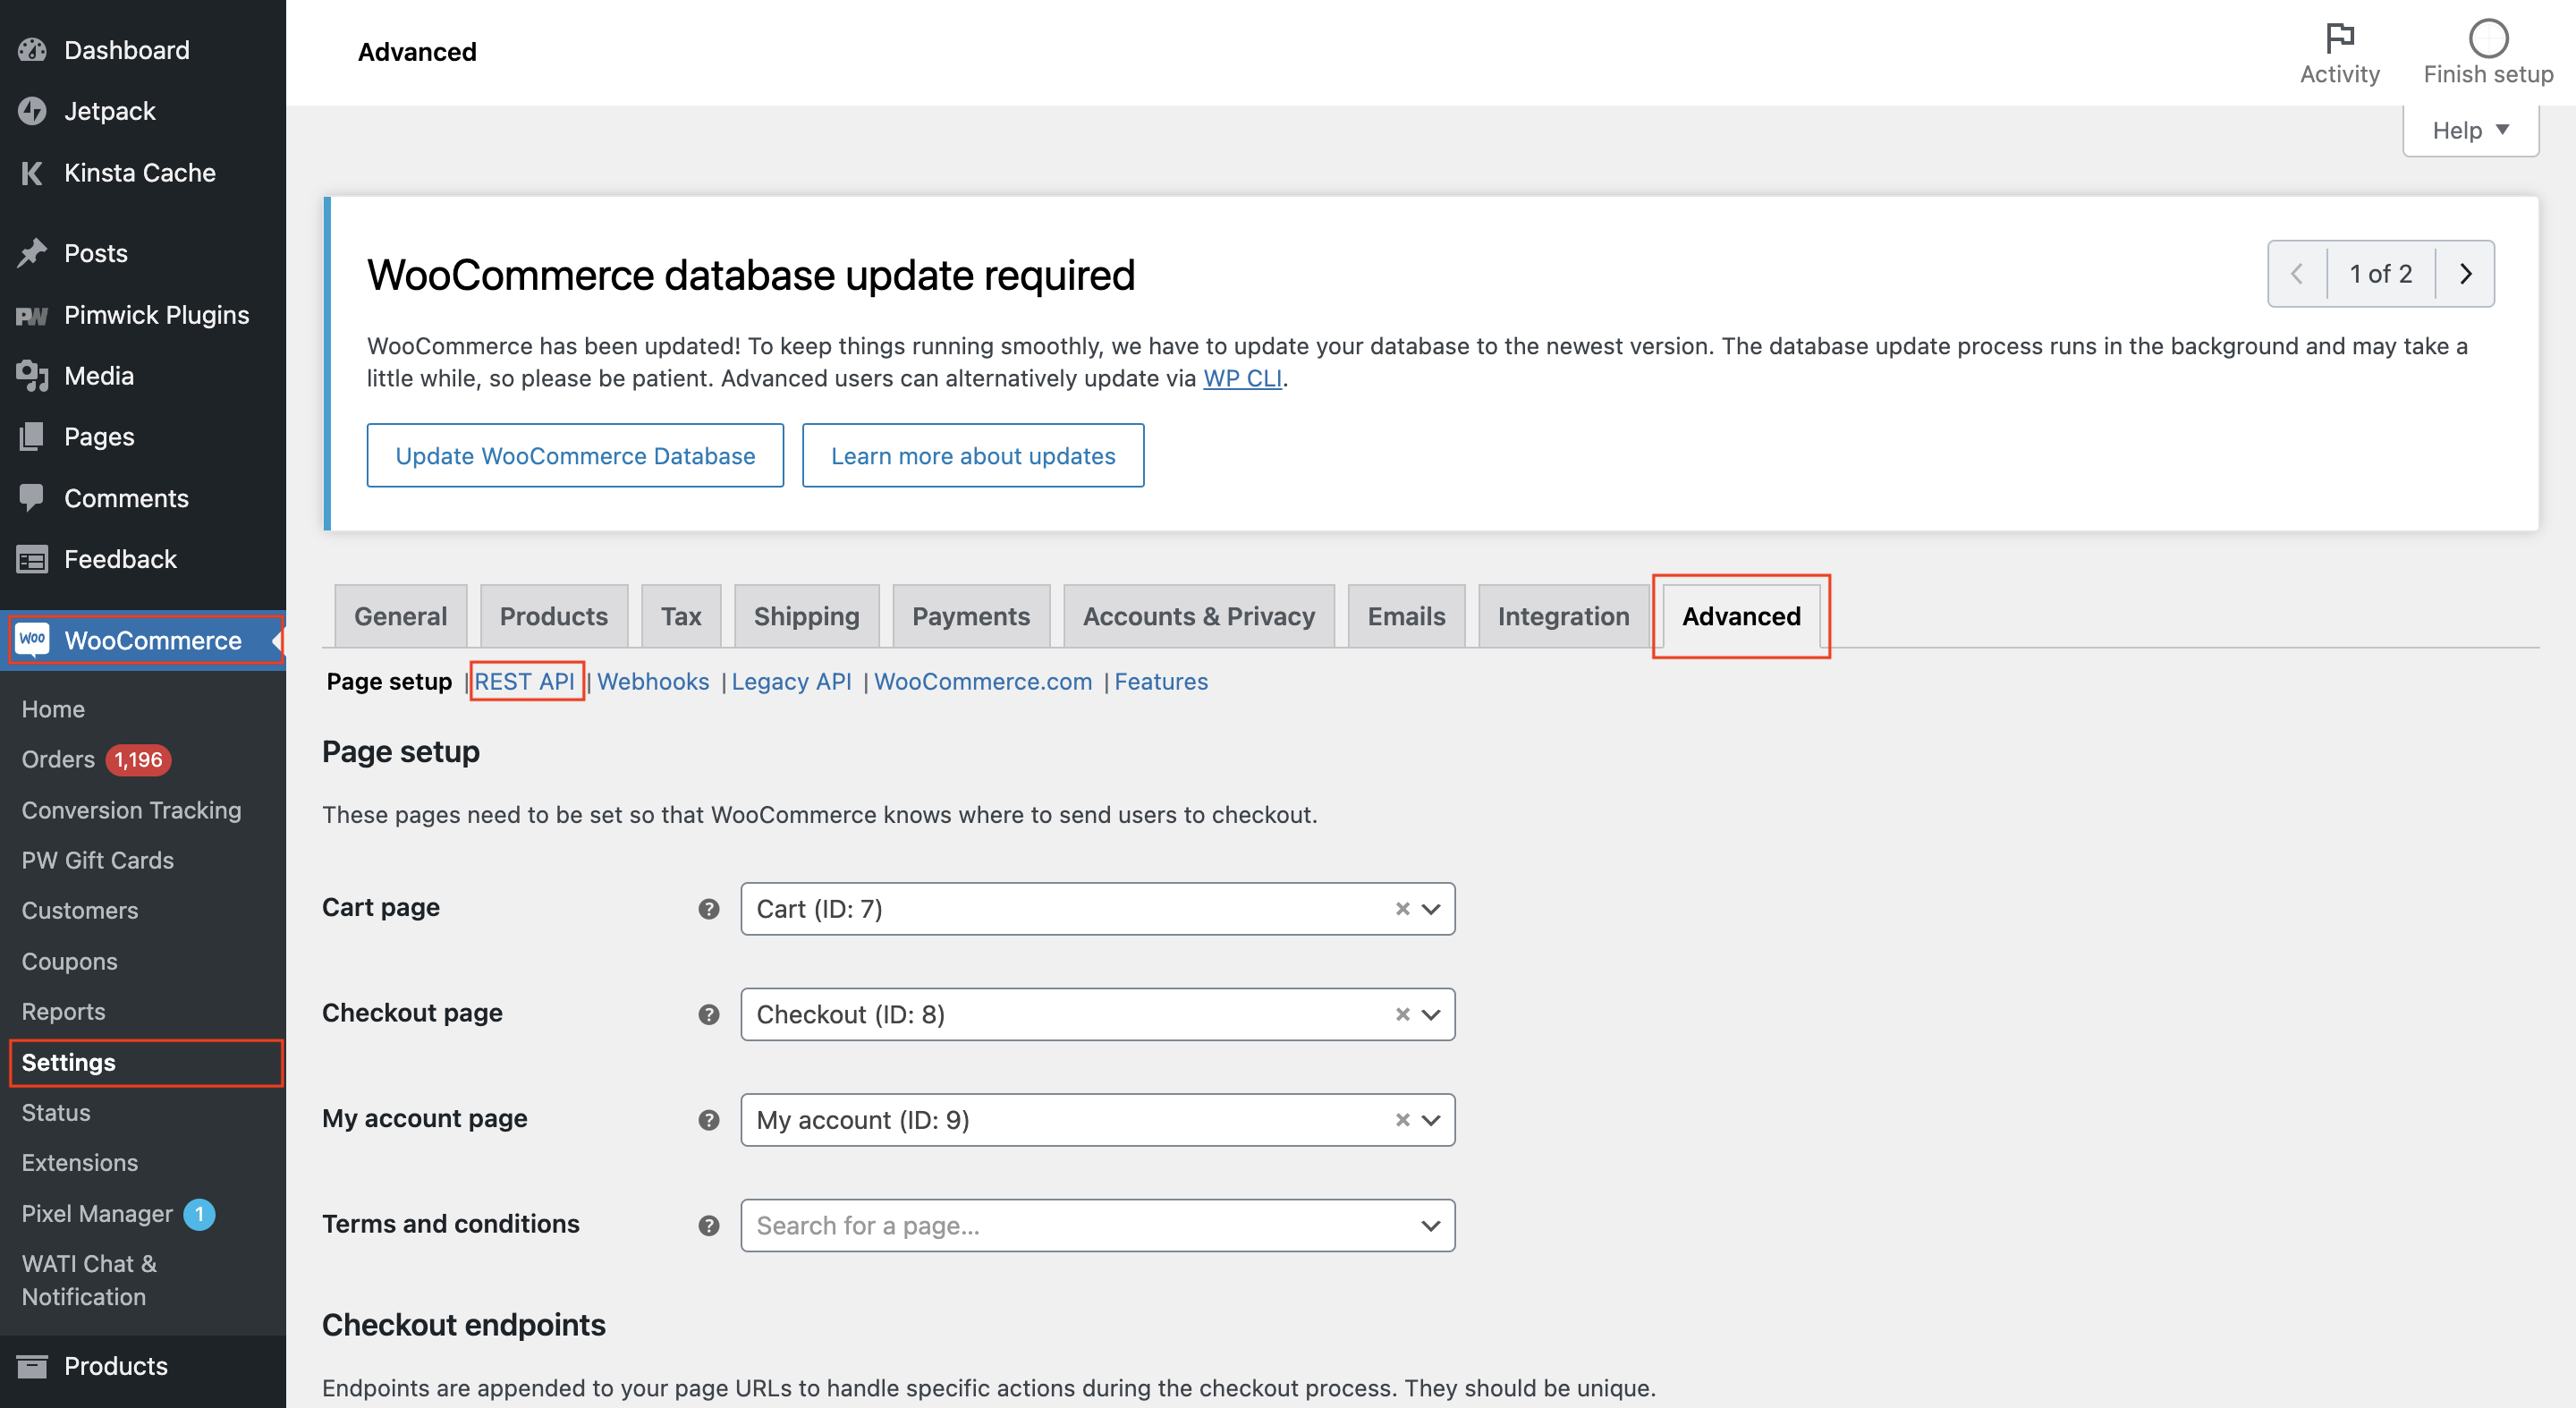2576x1408 pixels.
Task: Open the Orders 1,196 count badge
Action: point(138,760)
